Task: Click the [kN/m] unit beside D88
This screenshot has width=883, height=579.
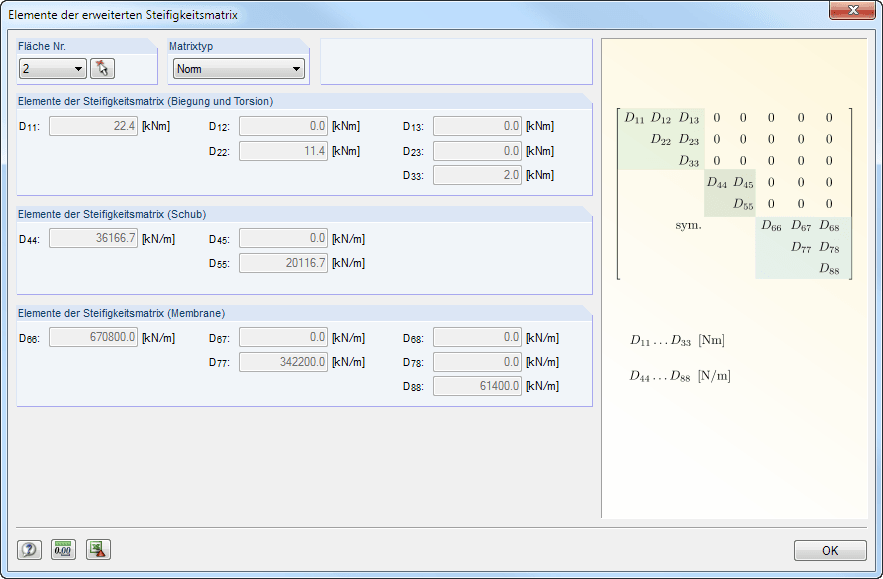Action: point(542,386)
